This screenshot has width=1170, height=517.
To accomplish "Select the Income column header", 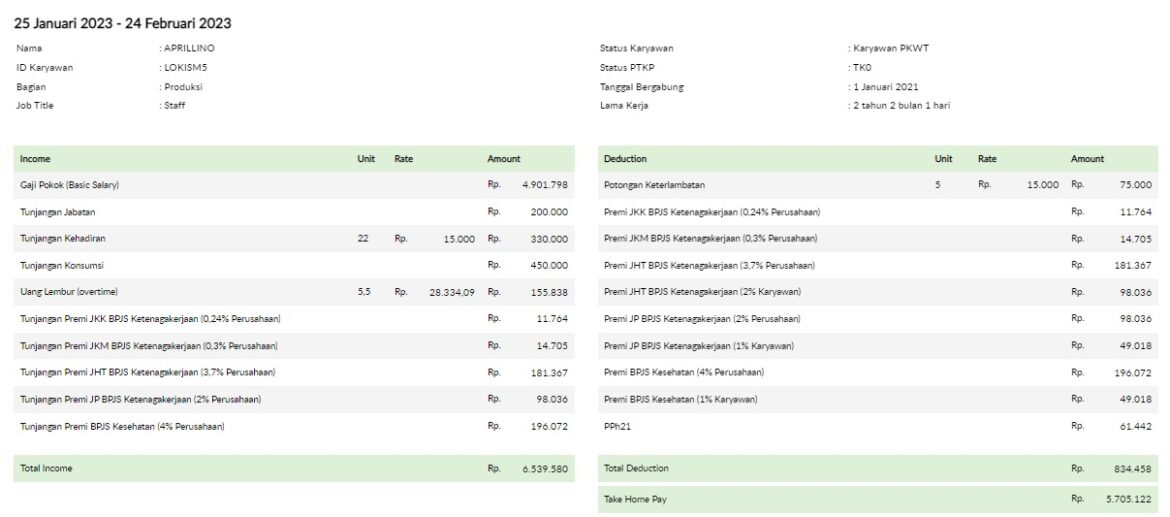I will [x=35, y=159].
